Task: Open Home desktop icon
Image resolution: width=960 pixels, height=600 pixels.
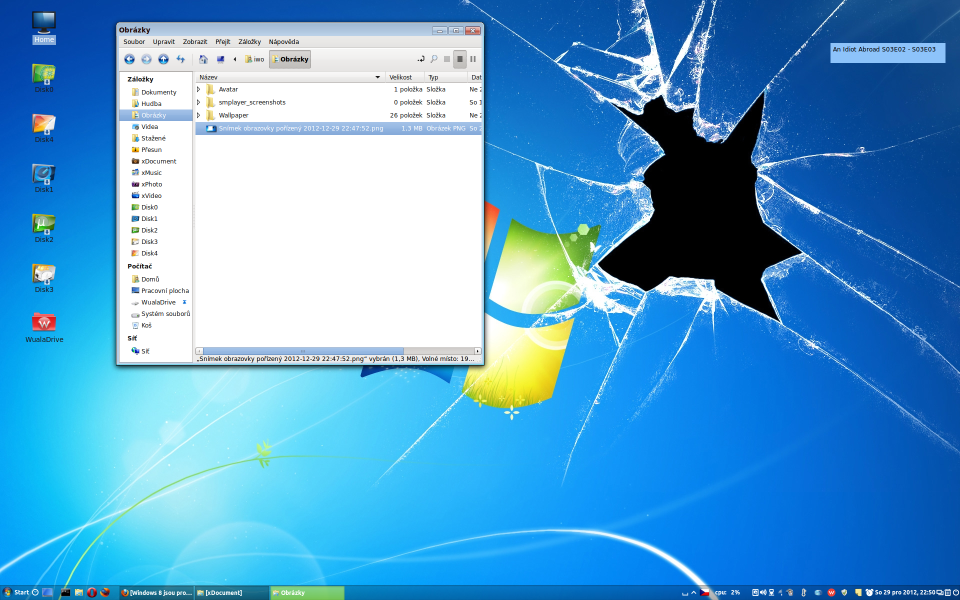Action: click(43, 28)
